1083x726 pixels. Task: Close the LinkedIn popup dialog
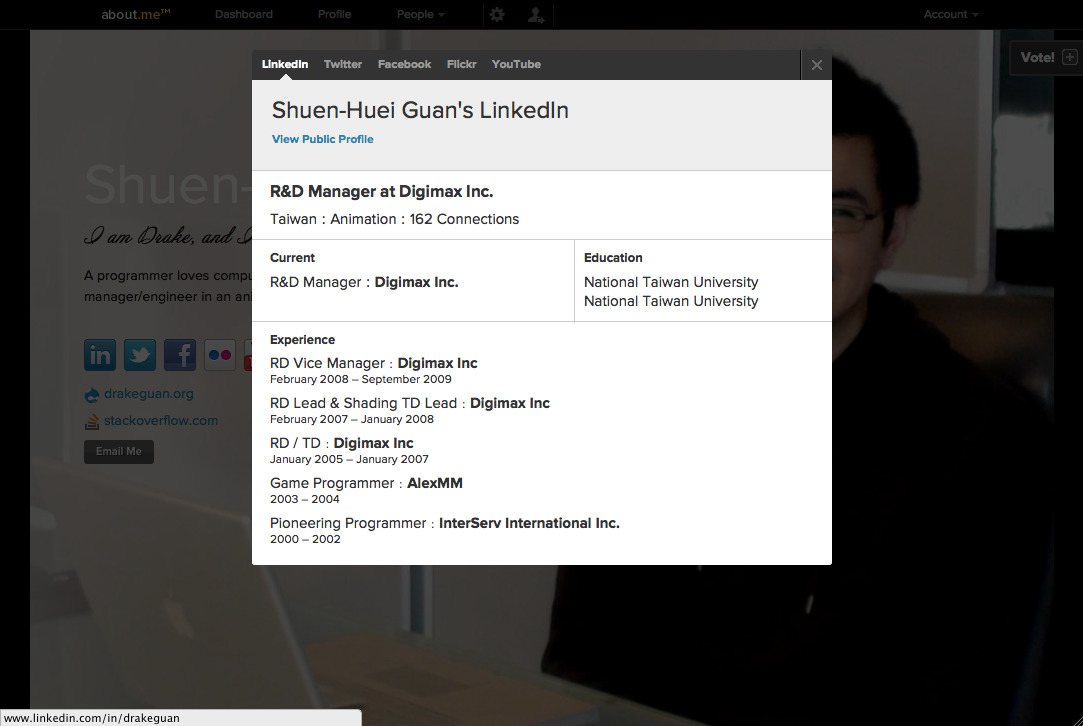tap(816, 65)
